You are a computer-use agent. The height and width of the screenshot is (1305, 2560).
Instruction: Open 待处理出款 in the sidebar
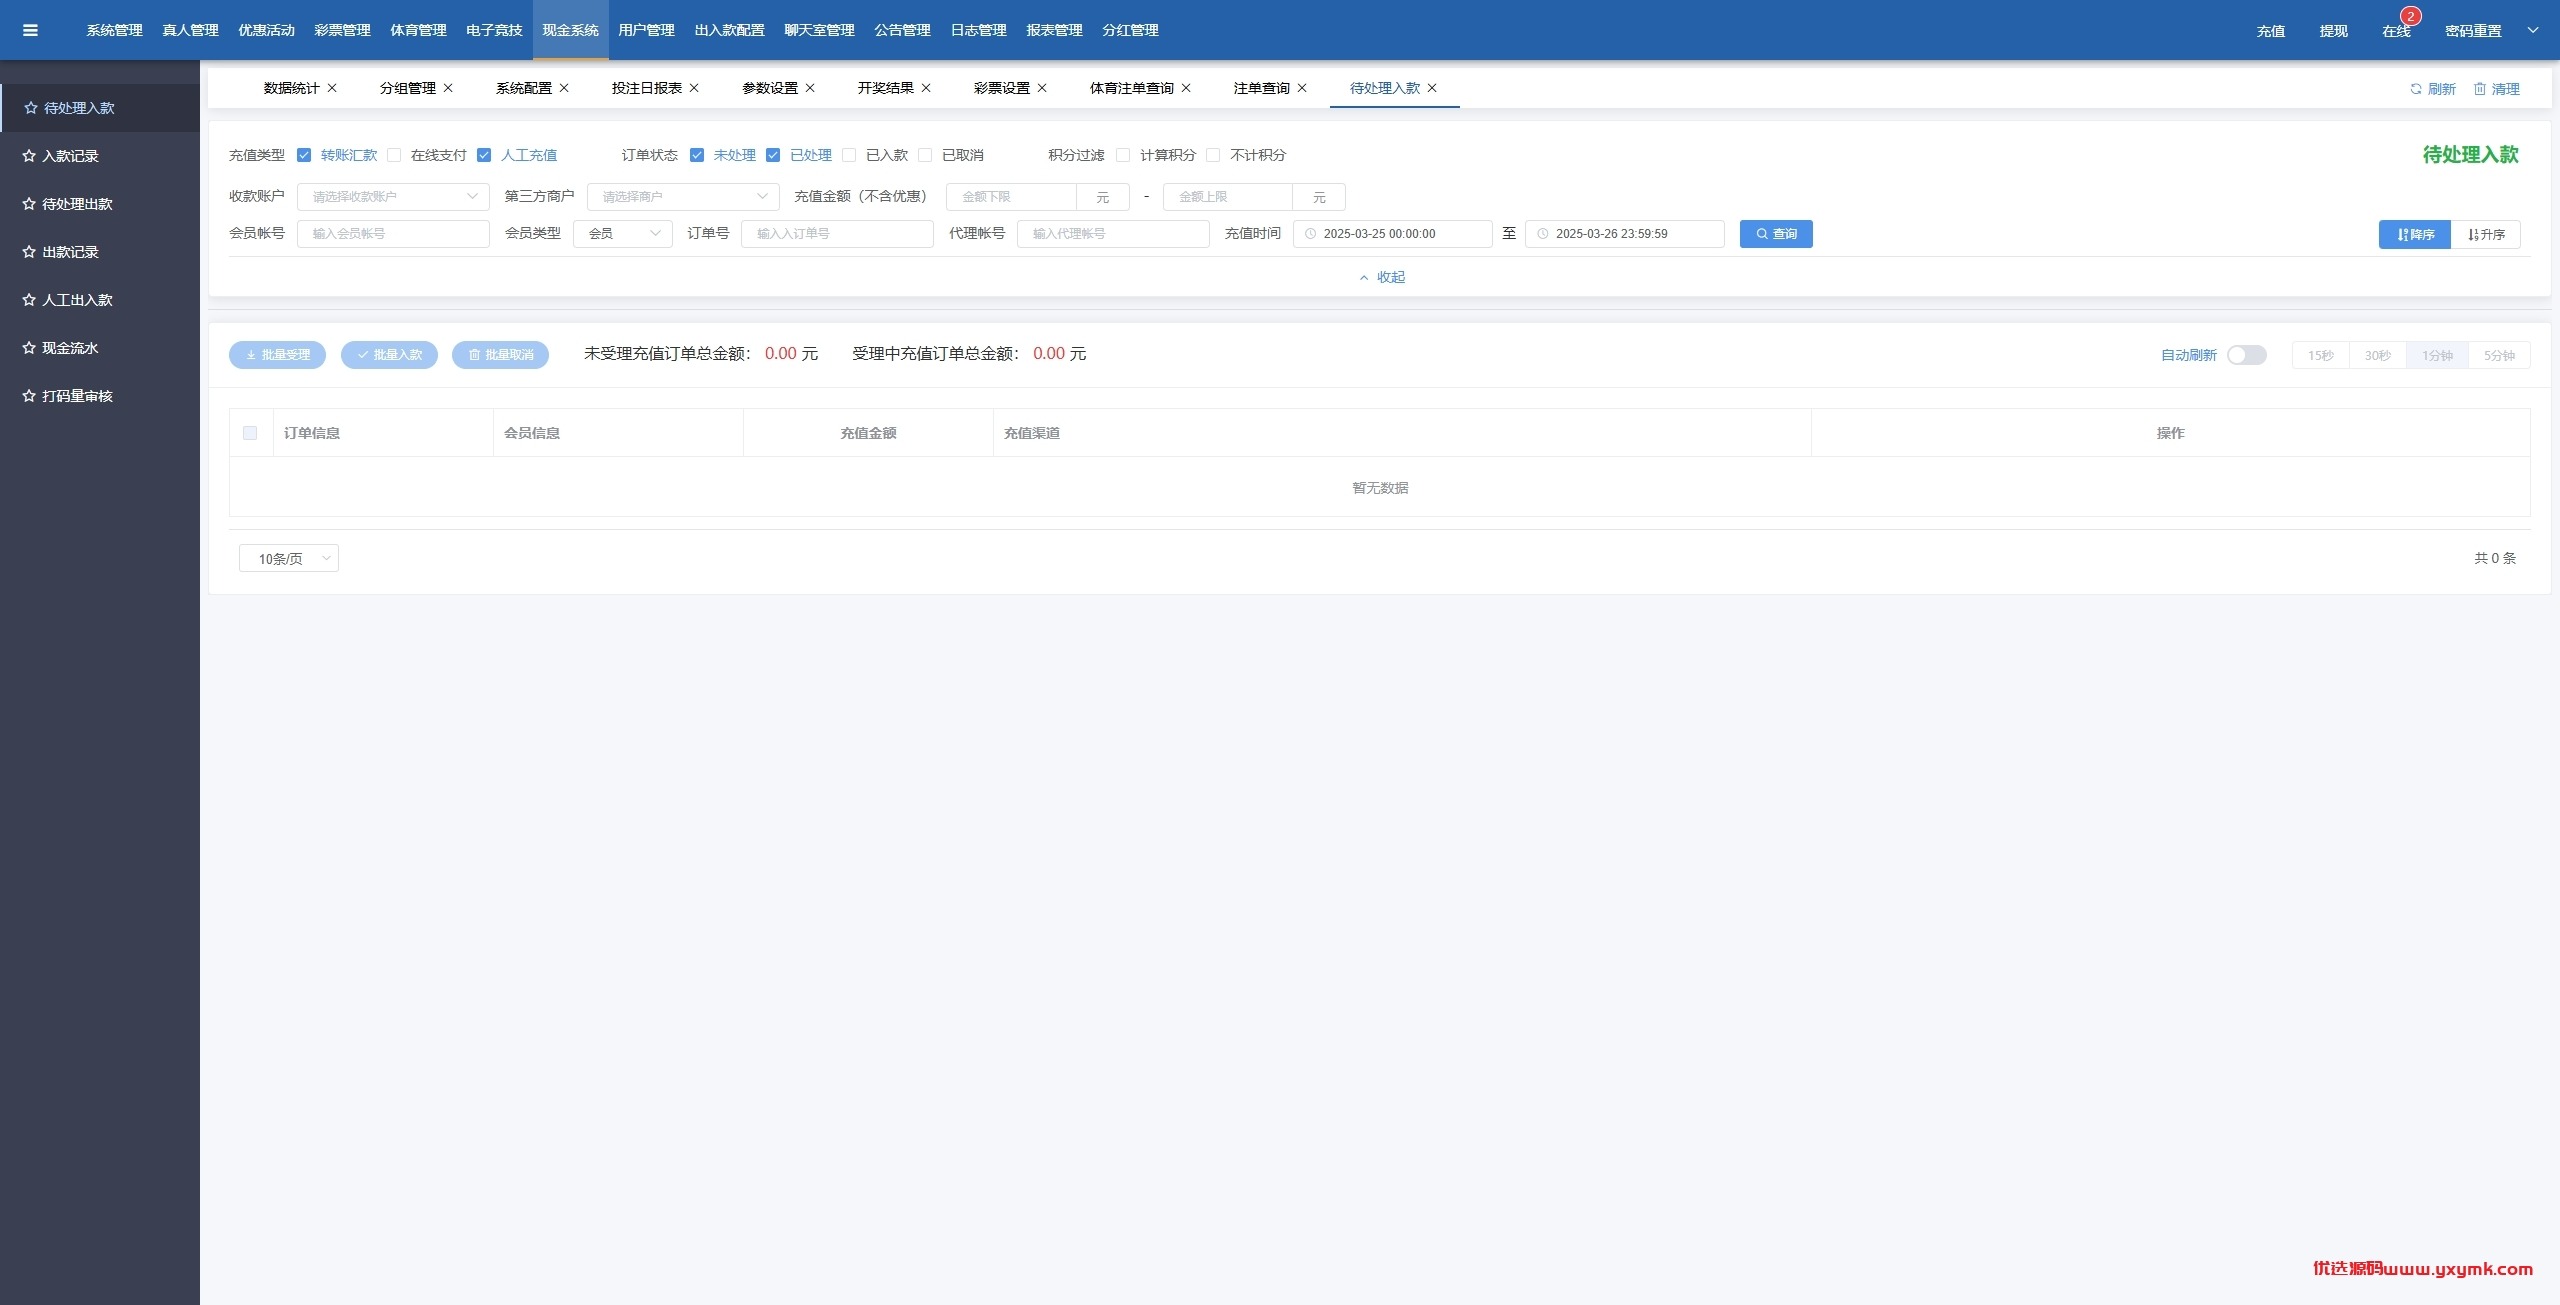100,204
